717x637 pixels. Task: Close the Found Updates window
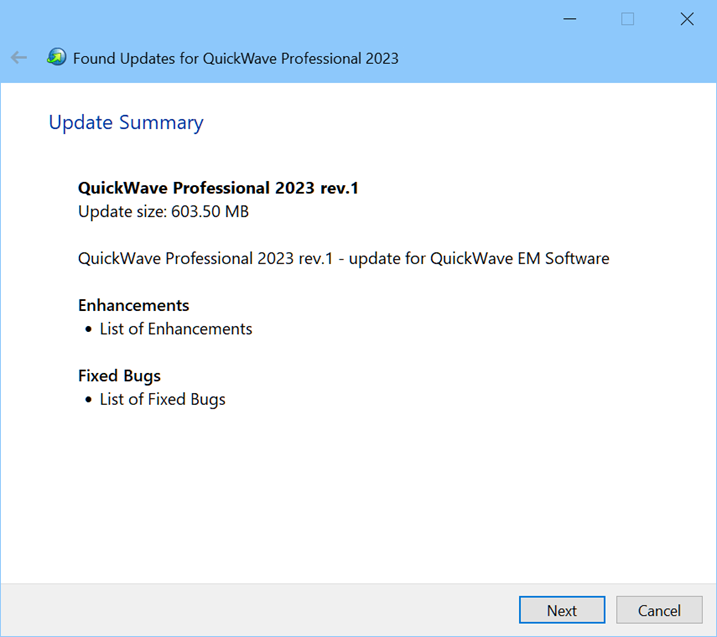click(687, 19)
